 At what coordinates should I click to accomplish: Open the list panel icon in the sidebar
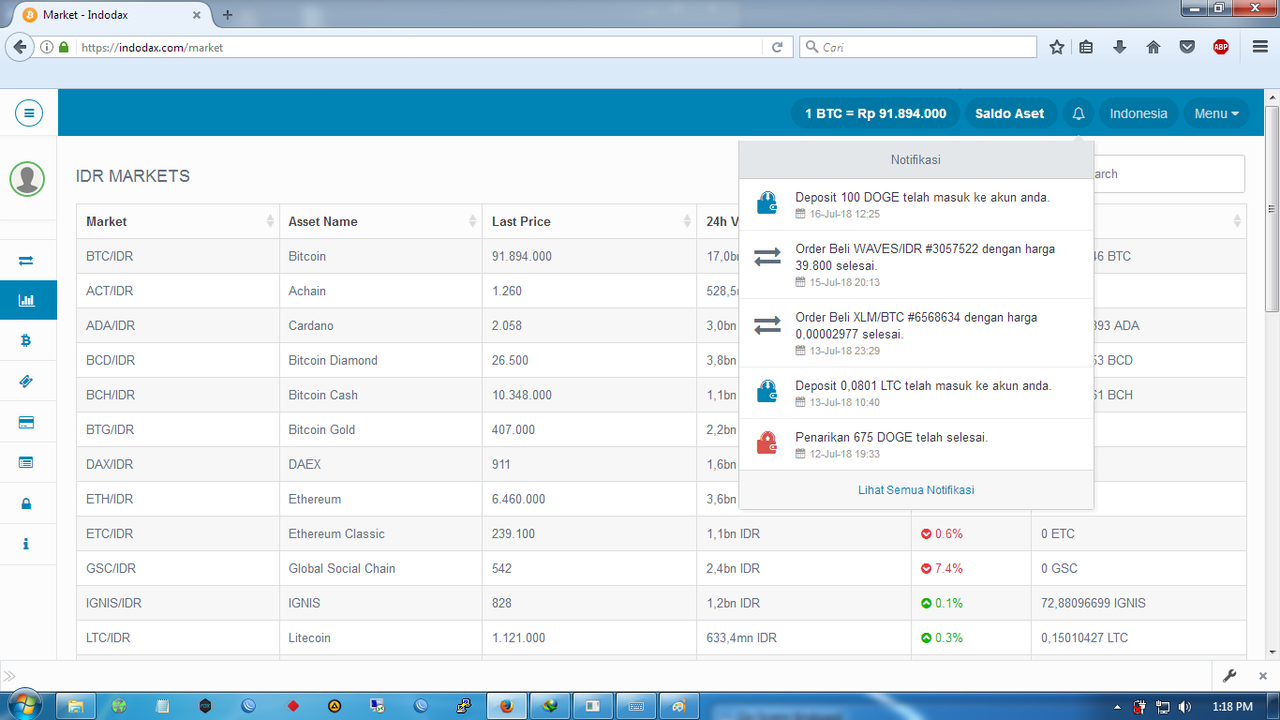26,463
